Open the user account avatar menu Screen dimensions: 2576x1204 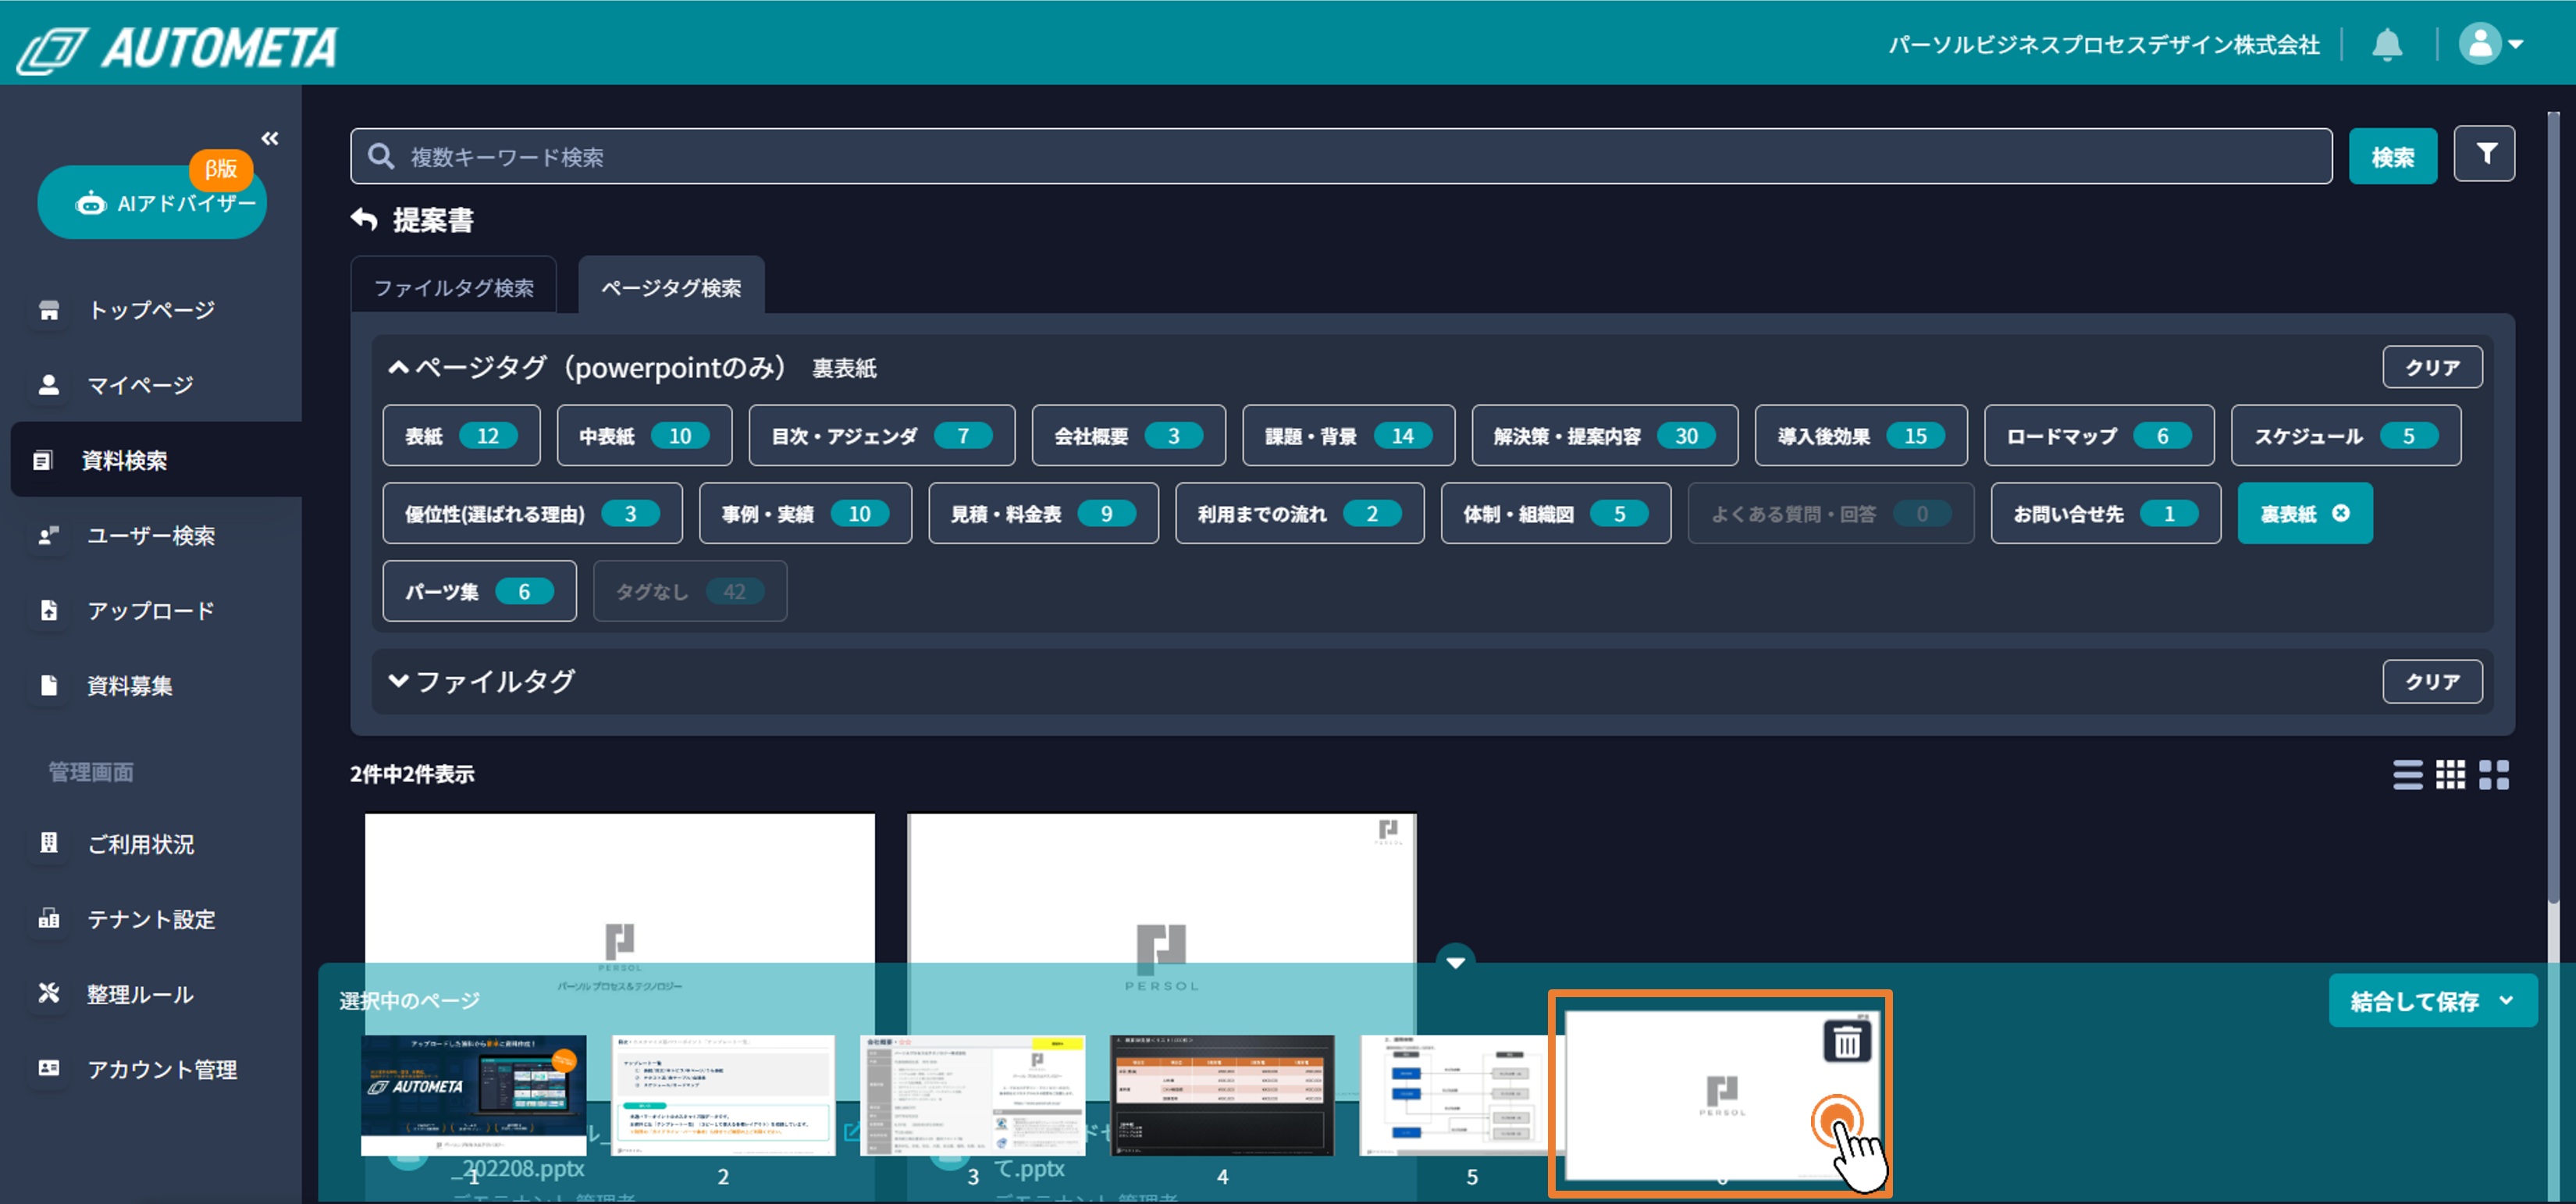(x=2490, y=44)
